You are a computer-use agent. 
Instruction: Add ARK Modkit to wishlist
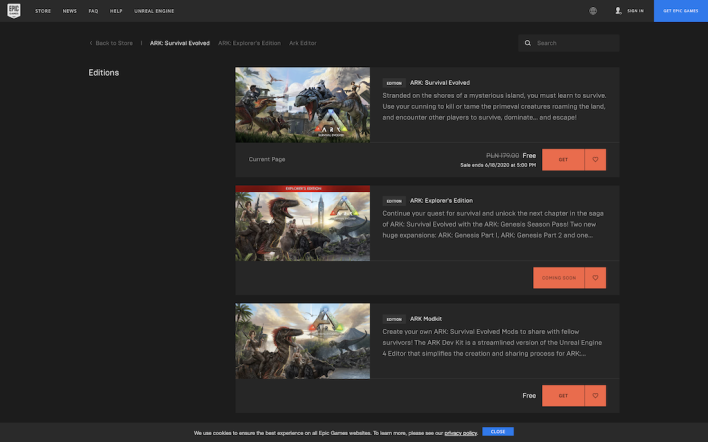(x=595, y=395)
